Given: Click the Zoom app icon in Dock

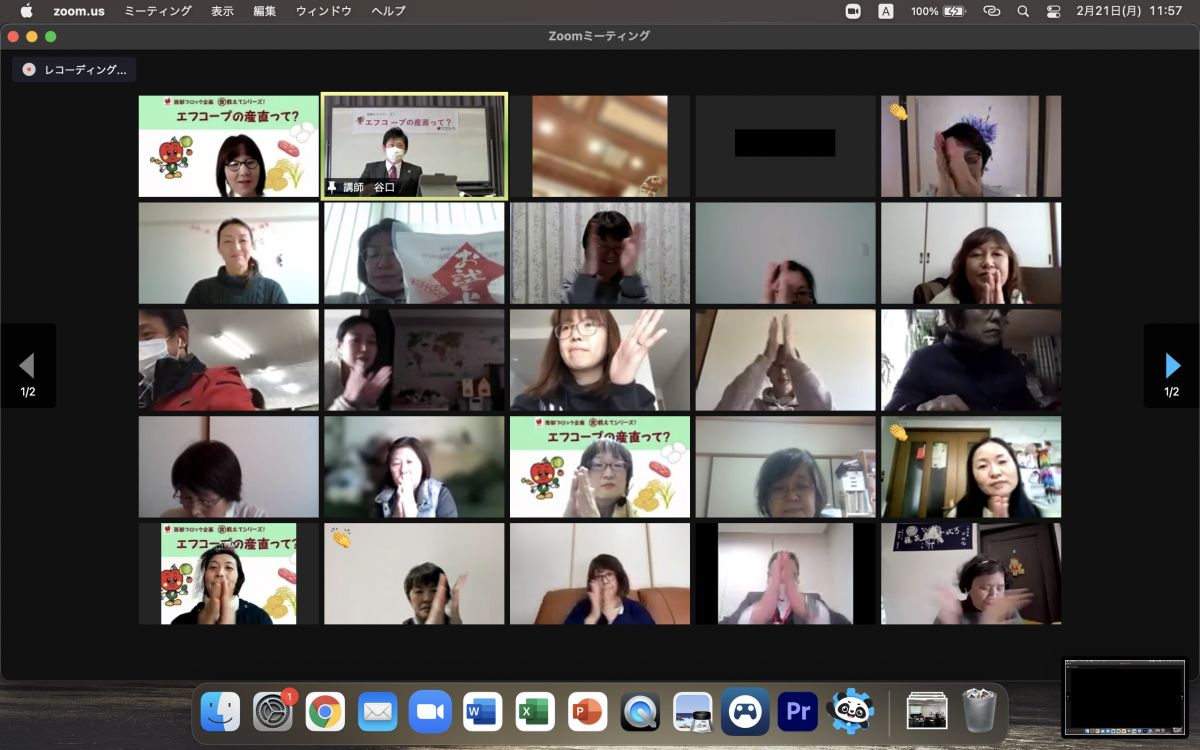Looking at the screenshot, I should tap(430, 712).
